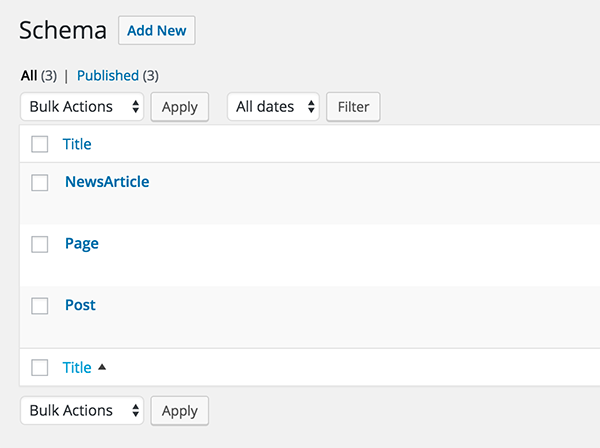Open the Post schema entry
The width and height of the screenshot is (600, 448).
[80, 305]
